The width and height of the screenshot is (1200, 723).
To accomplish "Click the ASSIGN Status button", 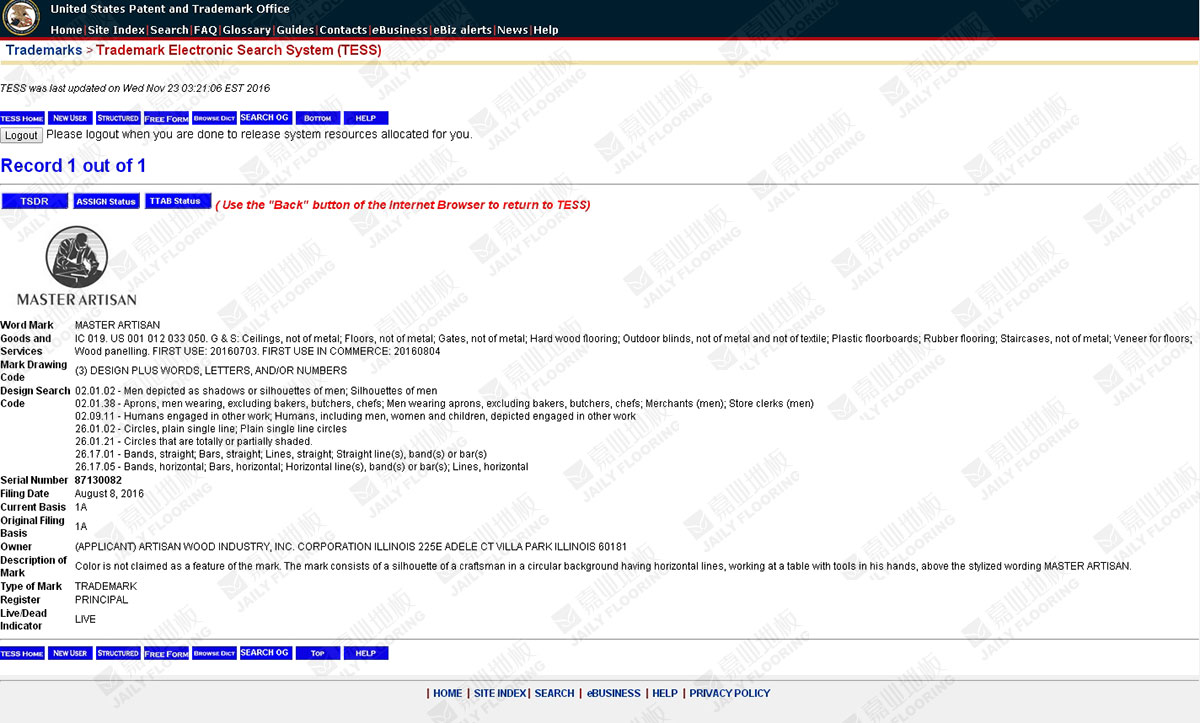I will click(106, 201).
